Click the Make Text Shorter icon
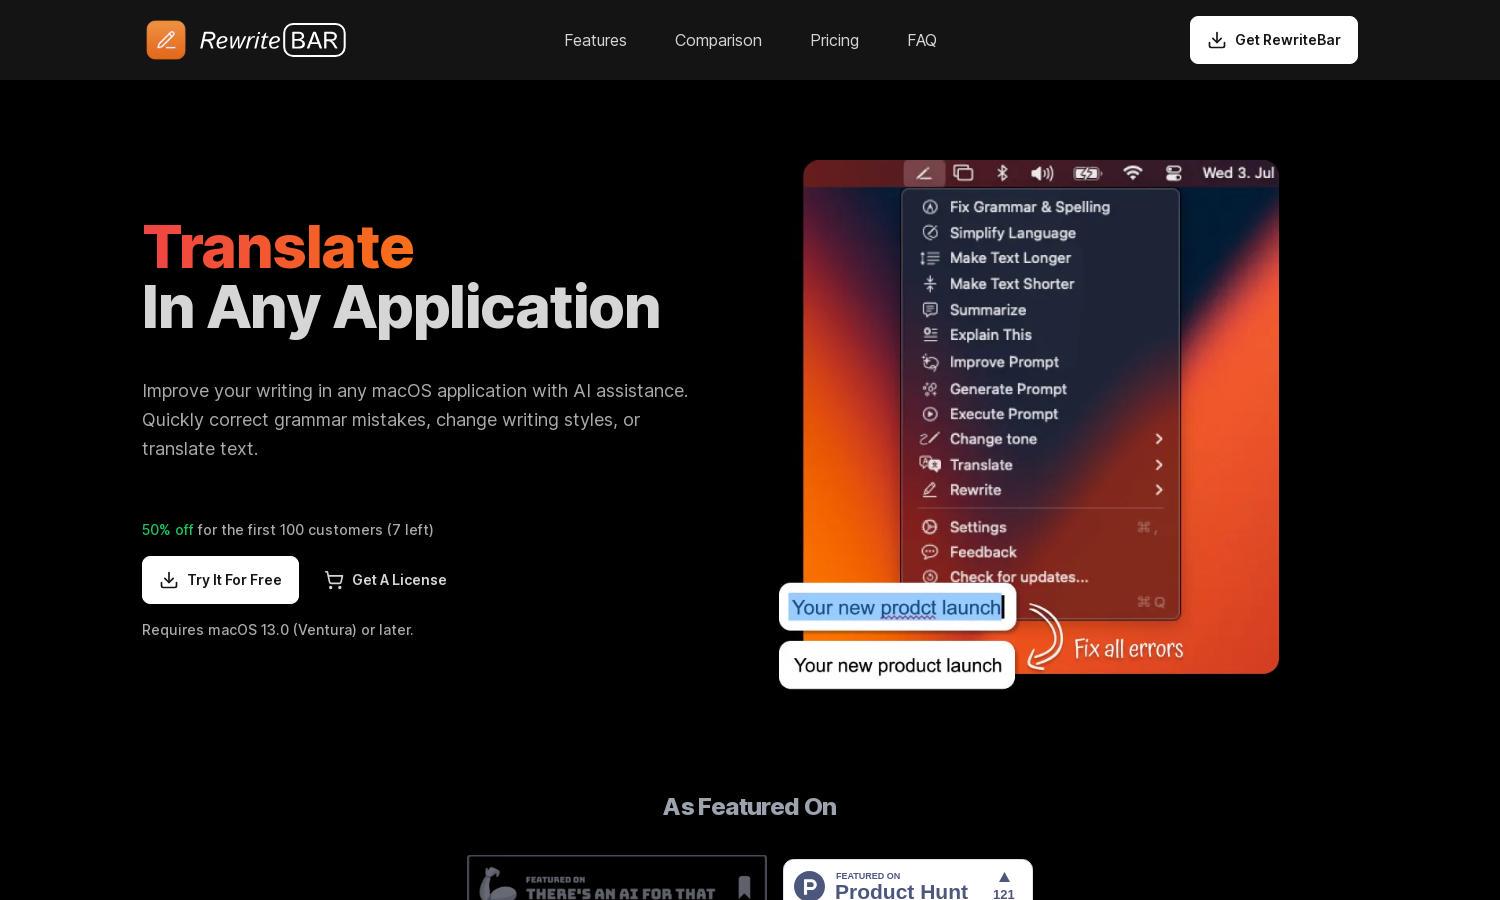This screenshot has height=900, width=1500. pyautogui.click(x=930, y=284)
